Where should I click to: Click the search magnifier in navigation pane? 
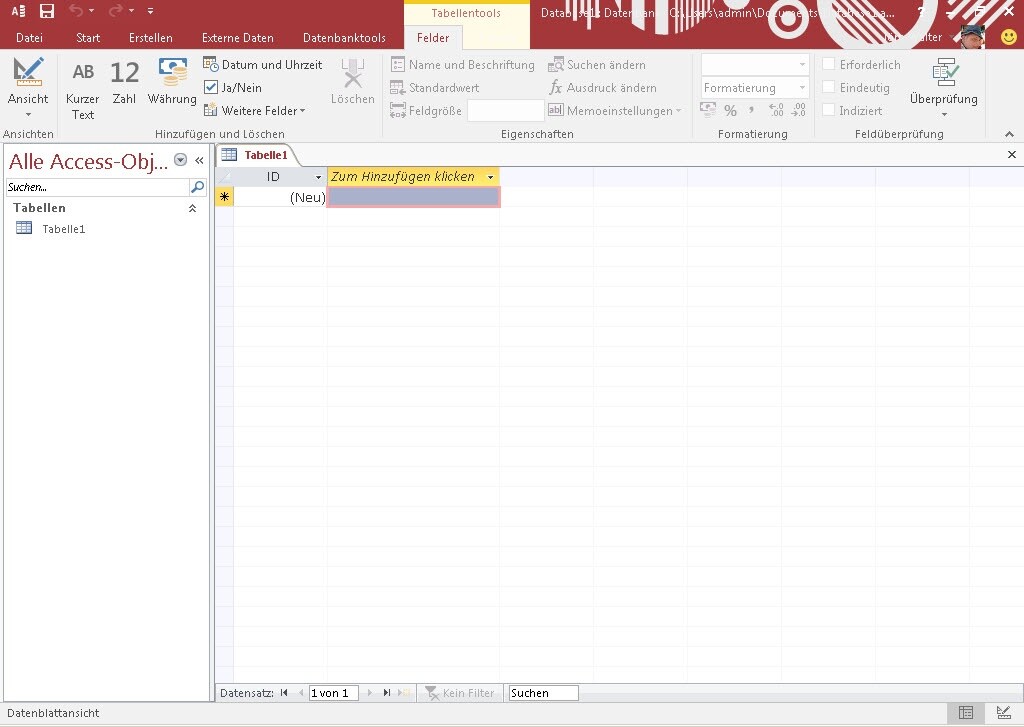[198, 187]
